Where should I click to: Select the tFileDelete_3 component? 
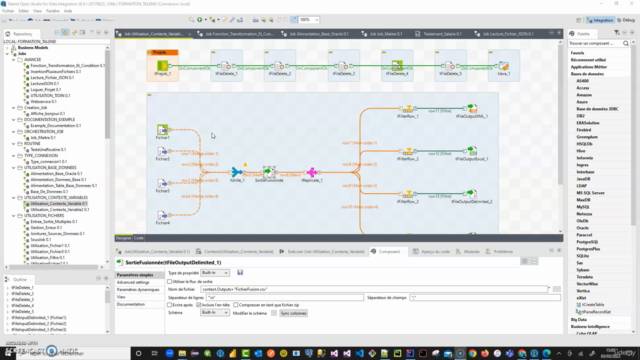(343, 66)
